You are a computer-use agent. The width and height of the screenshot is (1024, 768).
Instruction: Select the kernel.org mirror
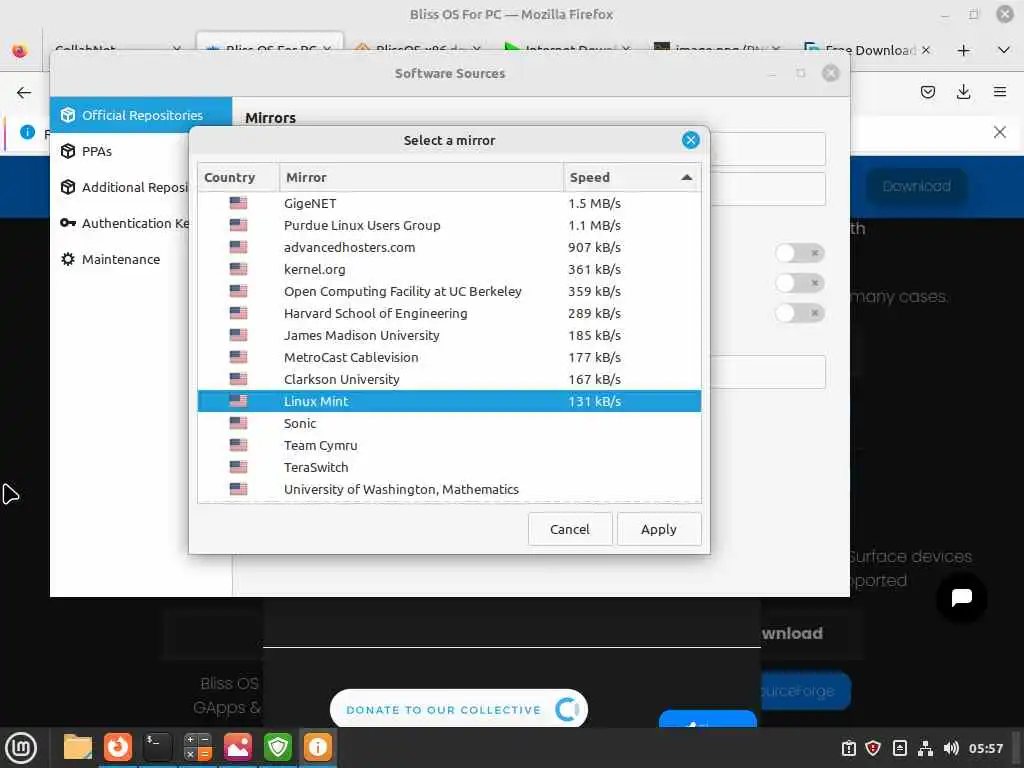click(449, 269)
